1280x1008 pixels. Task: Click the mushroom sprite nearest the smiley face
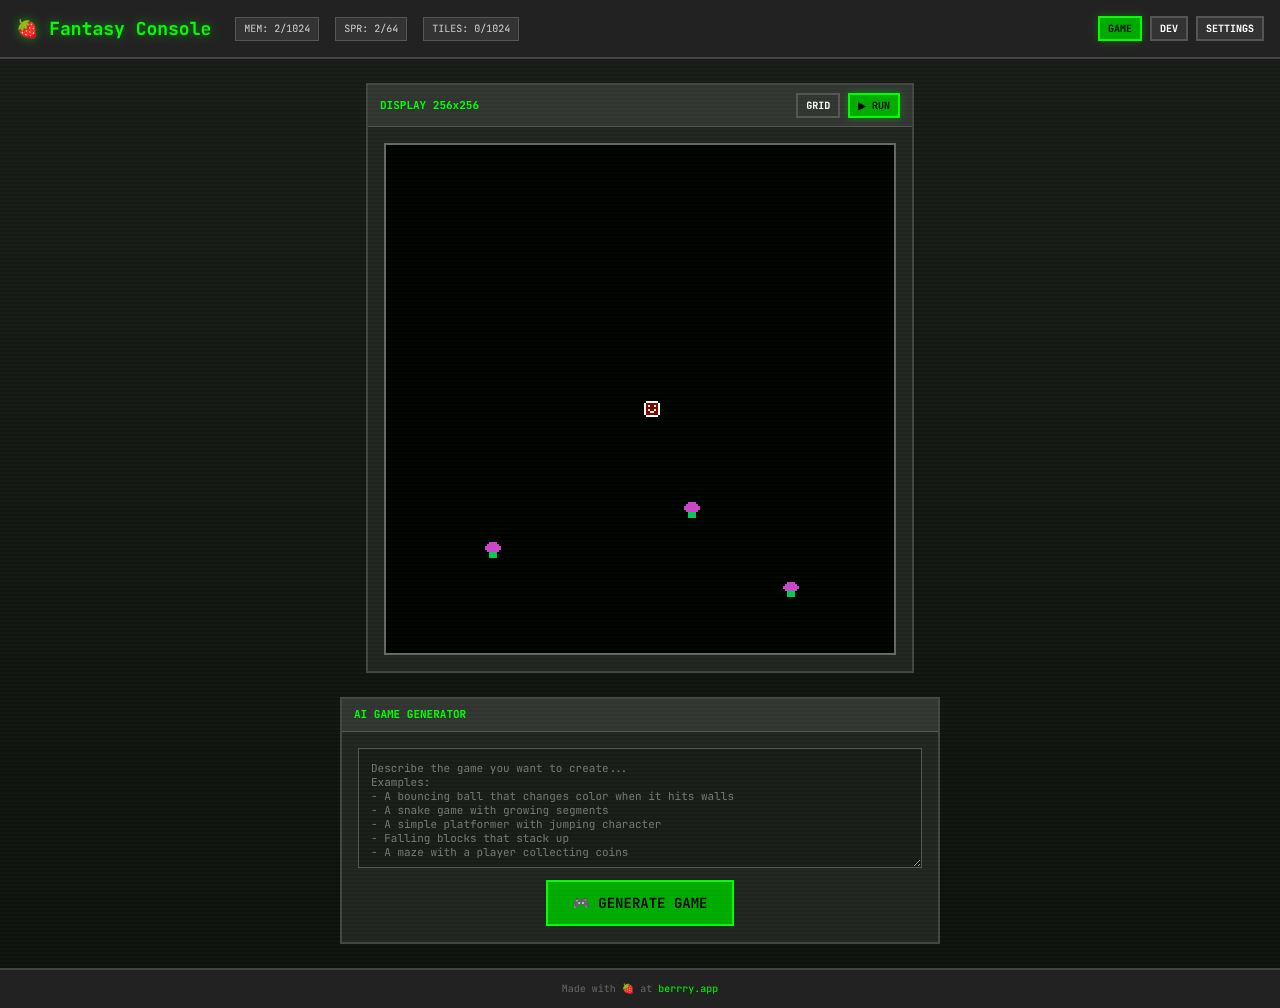point(692,510)
